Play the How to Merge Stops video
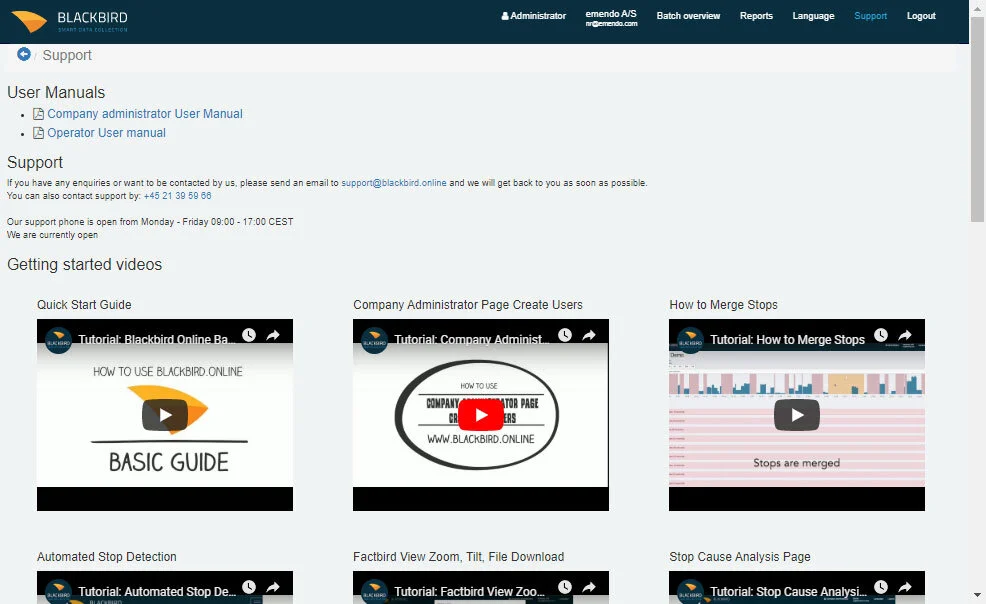 797,415
